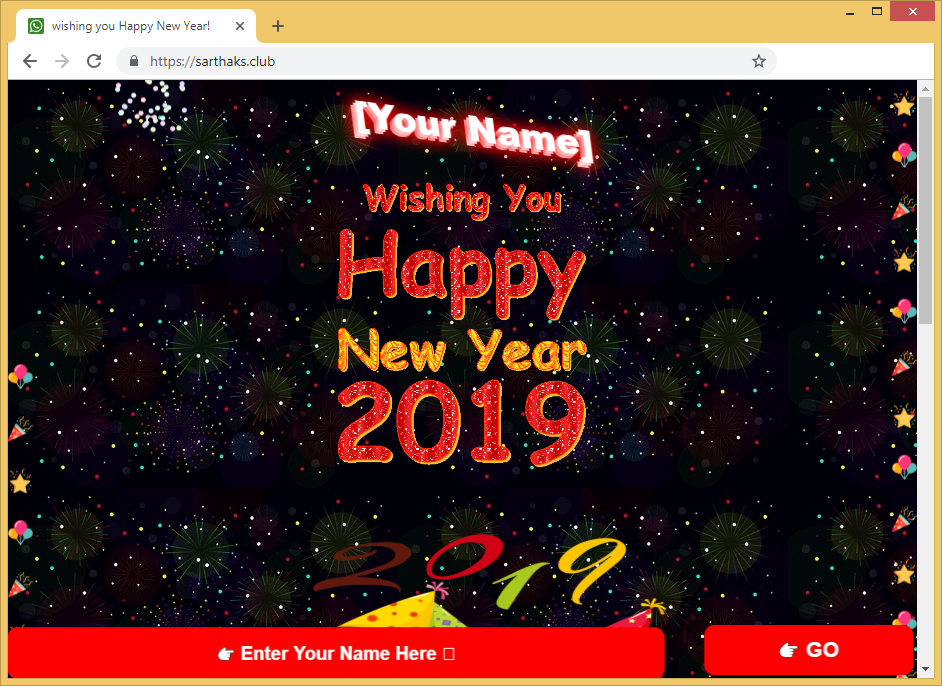The image size is (942, 686).
Task: Close the 'wishing you Happy New Year!' tab
Action: point(240,26)
